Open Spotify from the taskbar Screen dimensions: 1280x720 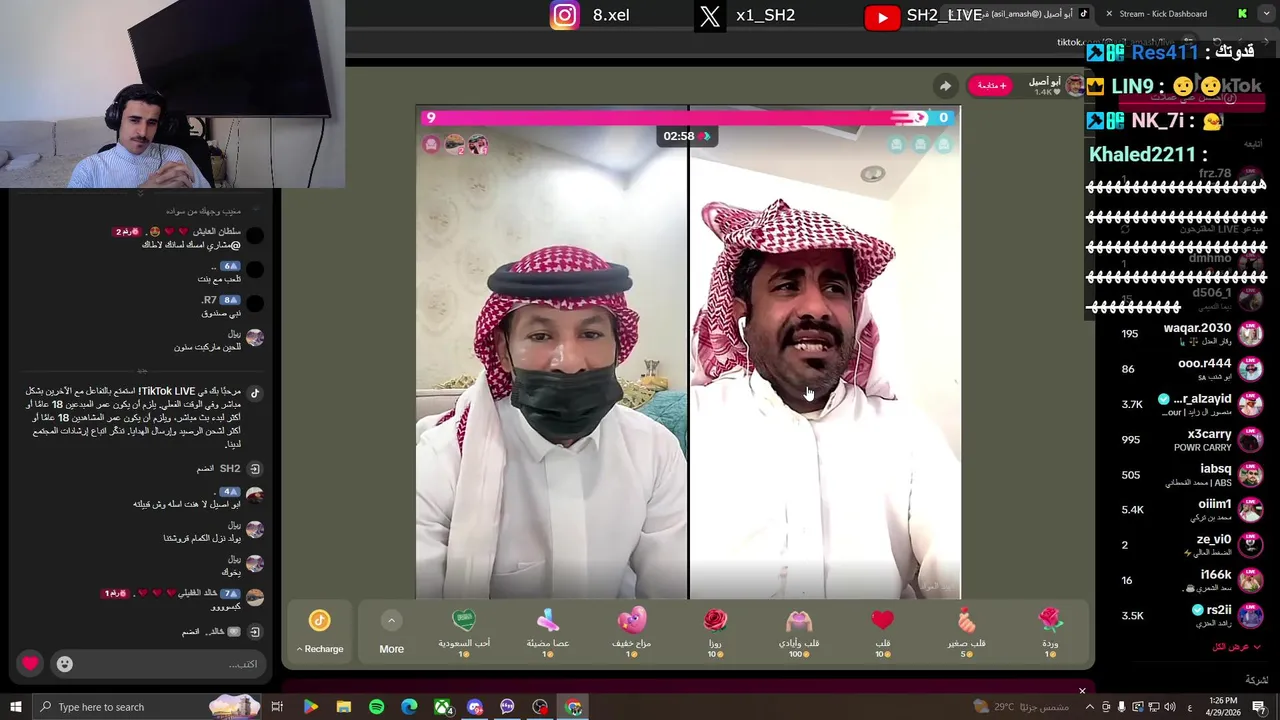[x=376, y=707]
